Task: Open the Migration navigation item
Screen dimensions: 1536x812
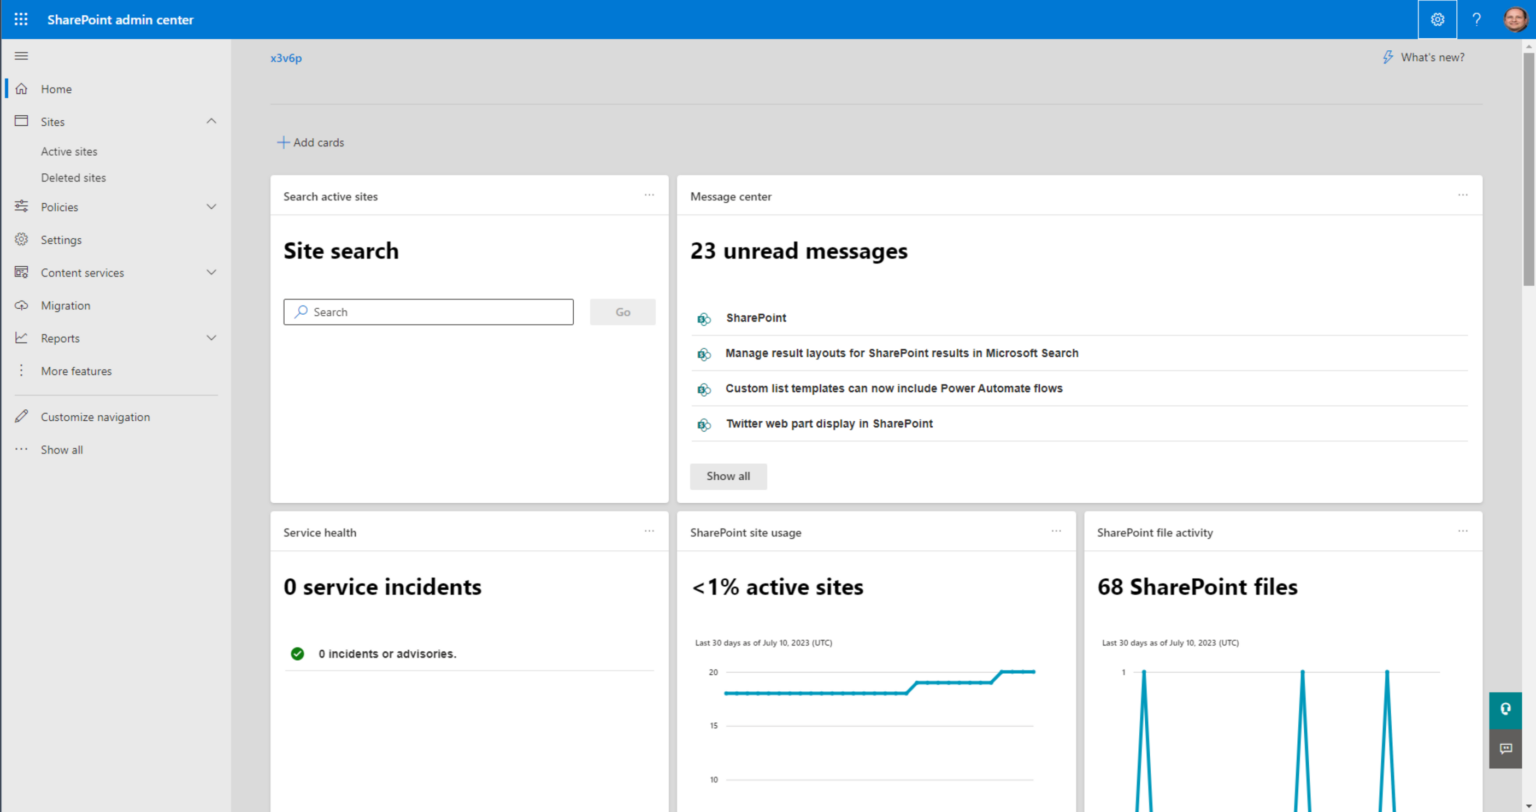Action: coord(65,305)
